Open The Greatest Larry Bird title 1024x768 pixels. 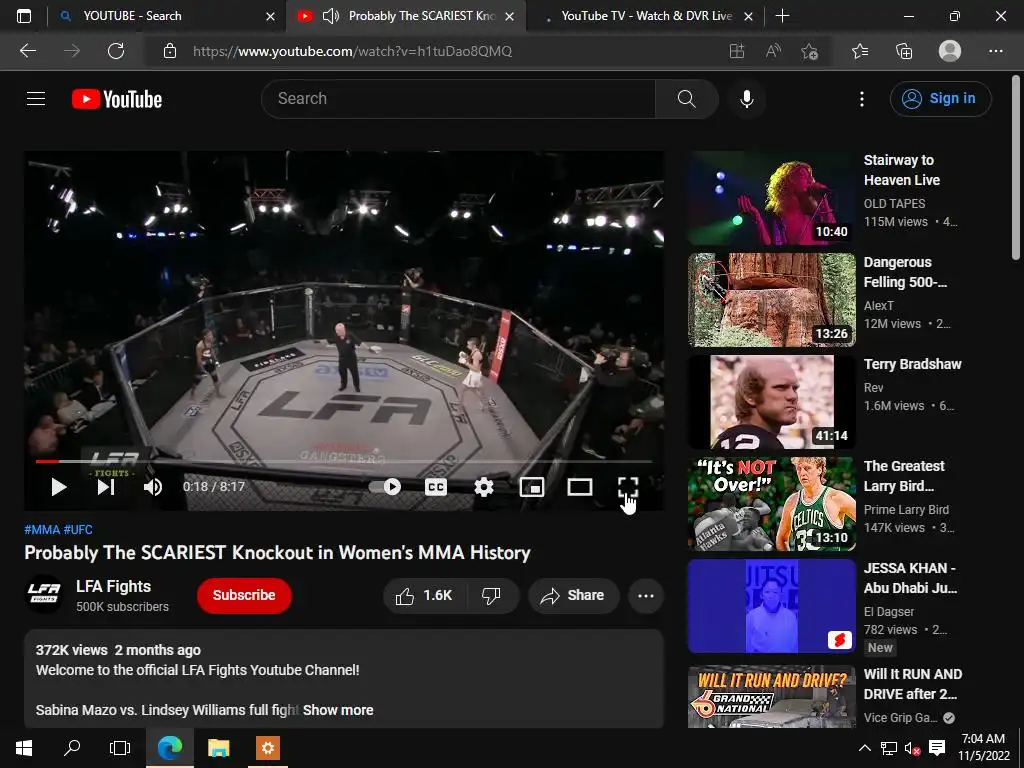coord(904,476)
